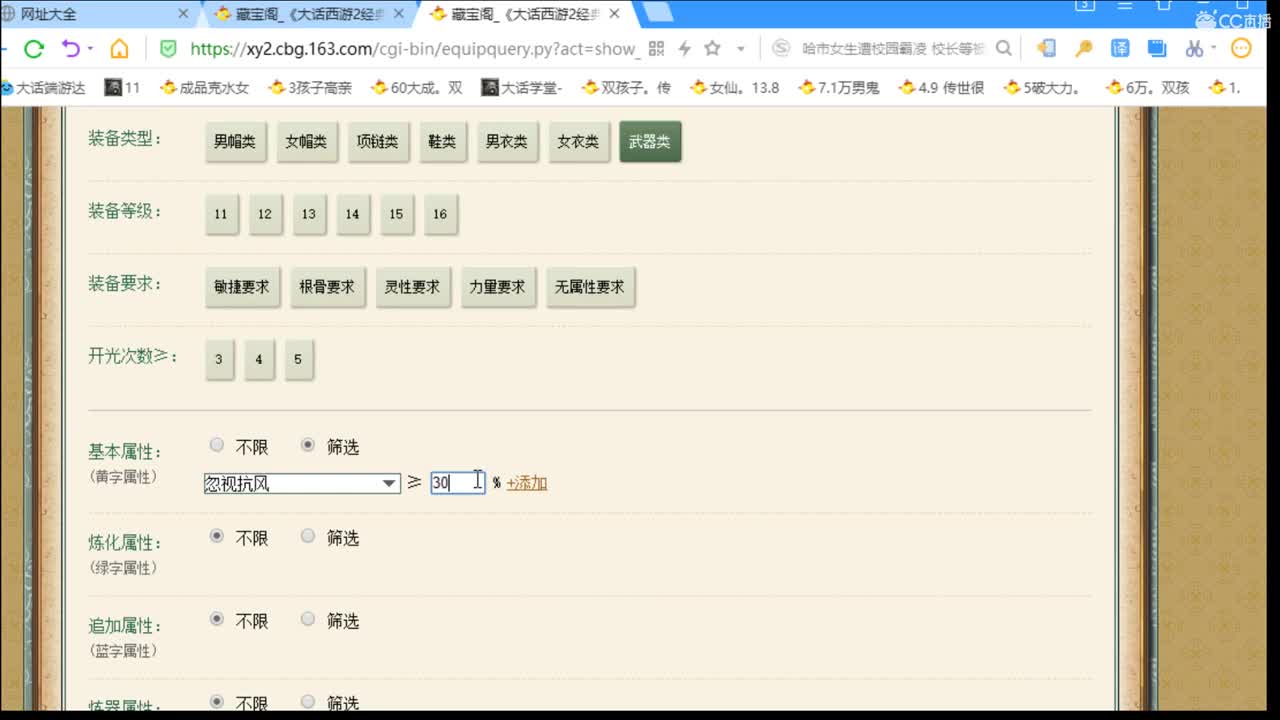This screenshot has width=1280, height=720.
Task: Switch to the first 藏宝阁 tab
Action: pyautogui.click(x=310, y=14)
